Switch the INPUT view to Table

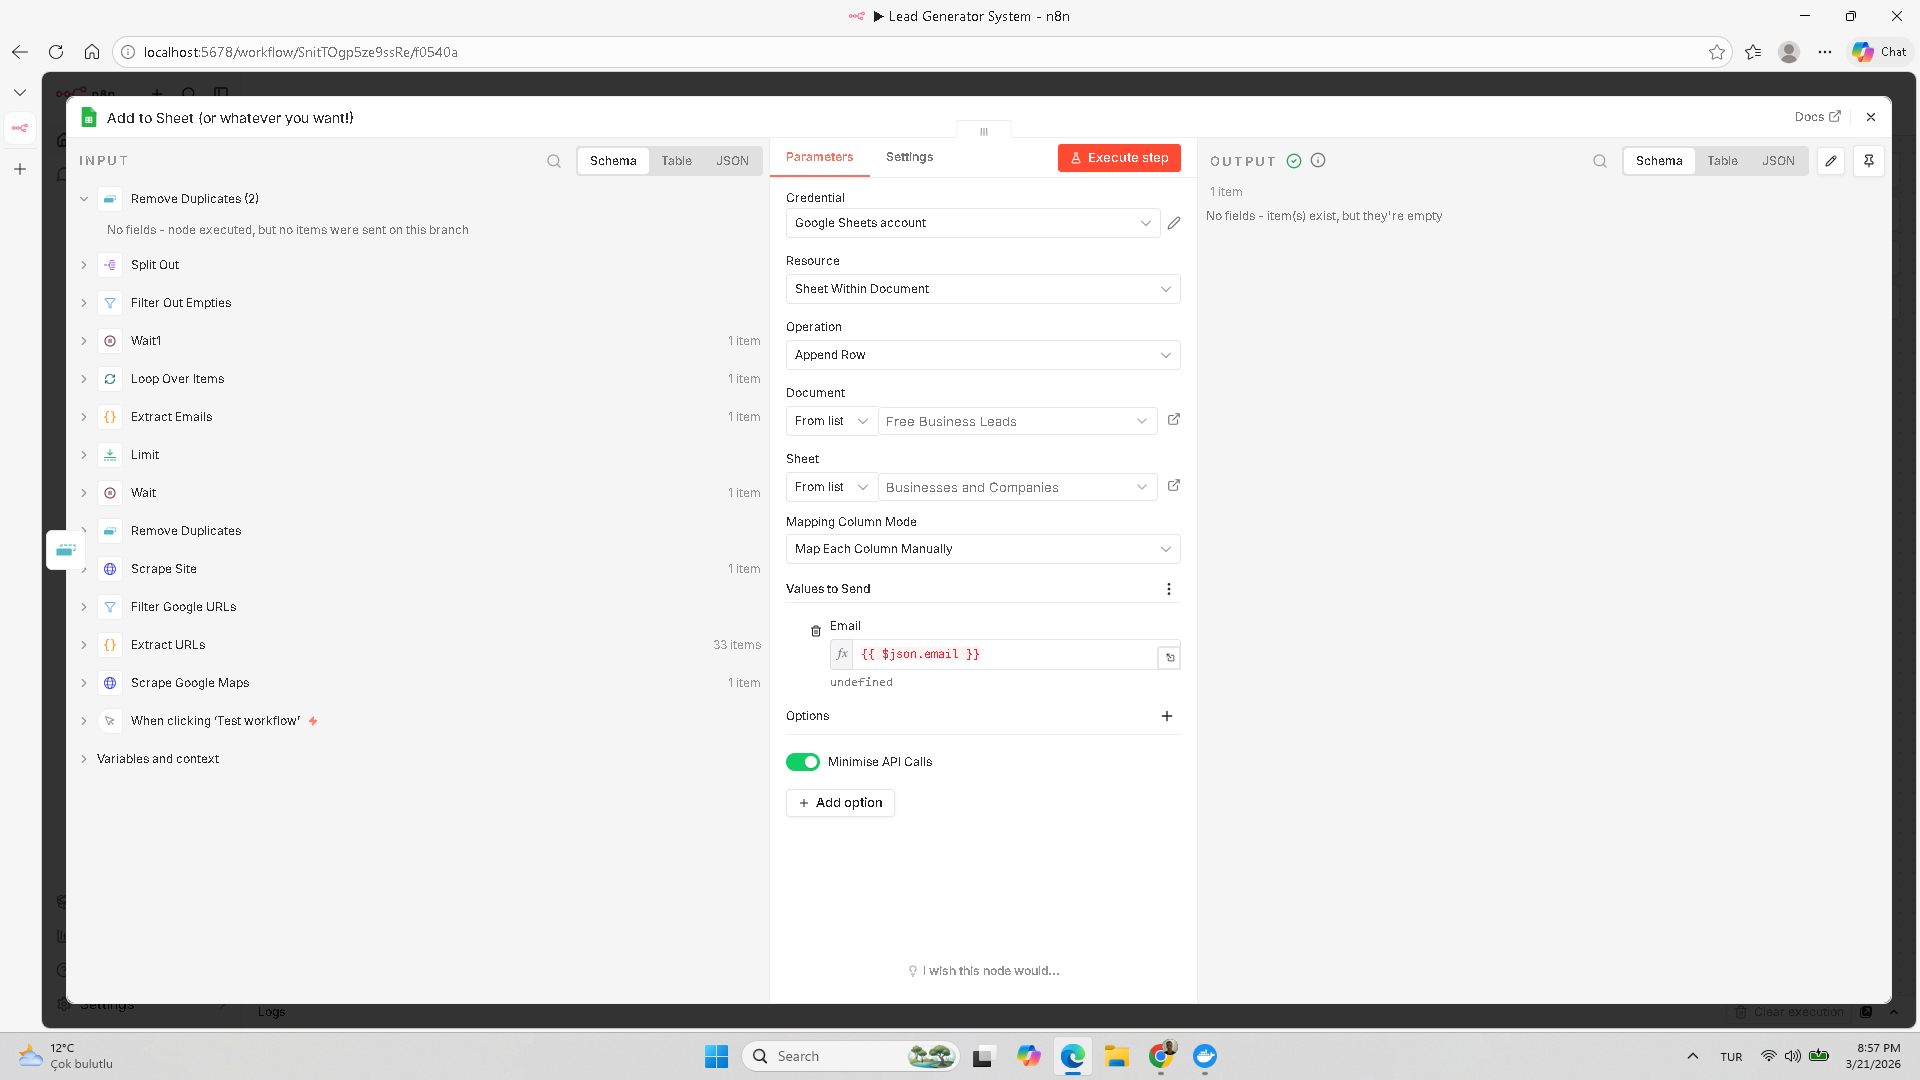pos(676,161)
